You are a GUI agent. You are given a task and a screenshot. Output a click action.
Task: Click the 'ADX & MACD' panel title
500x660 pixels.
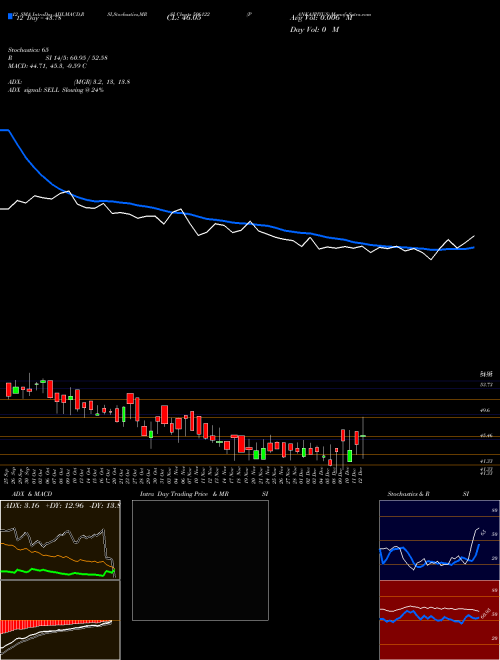32,494
